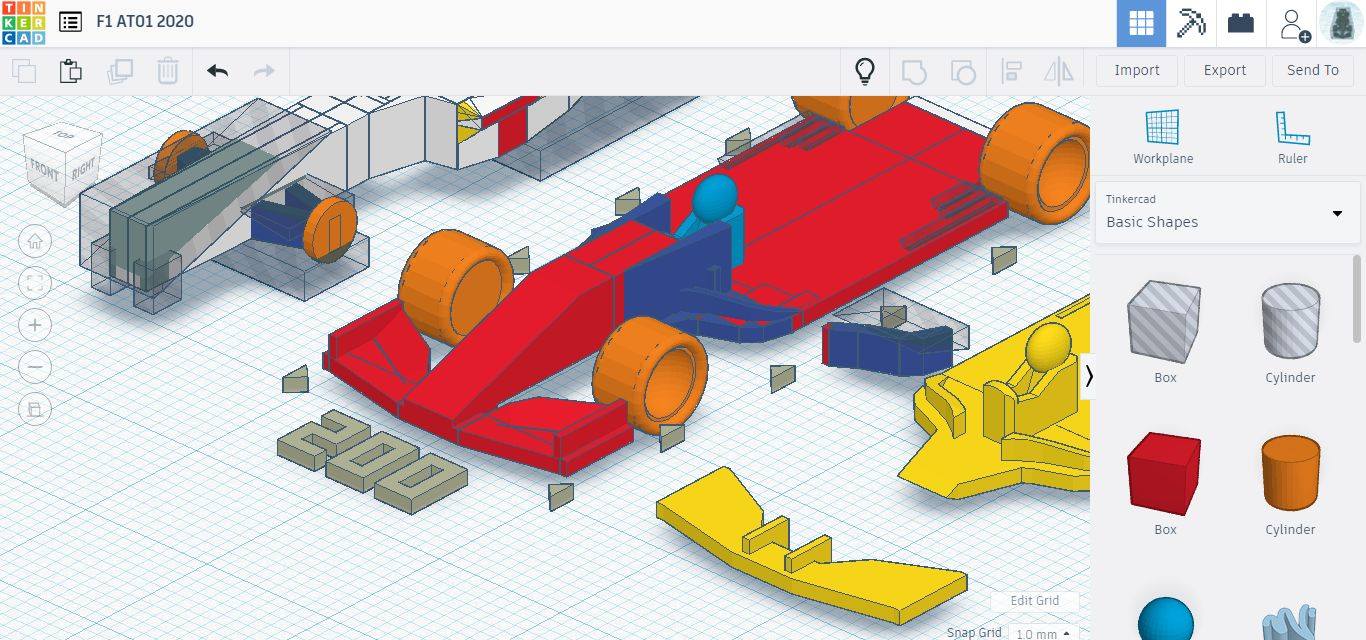Activate the 3D design grid view
Image resolution: width=1366 pixels, height=640 pixels.
pyautogui.click(x=1141, y=23)
